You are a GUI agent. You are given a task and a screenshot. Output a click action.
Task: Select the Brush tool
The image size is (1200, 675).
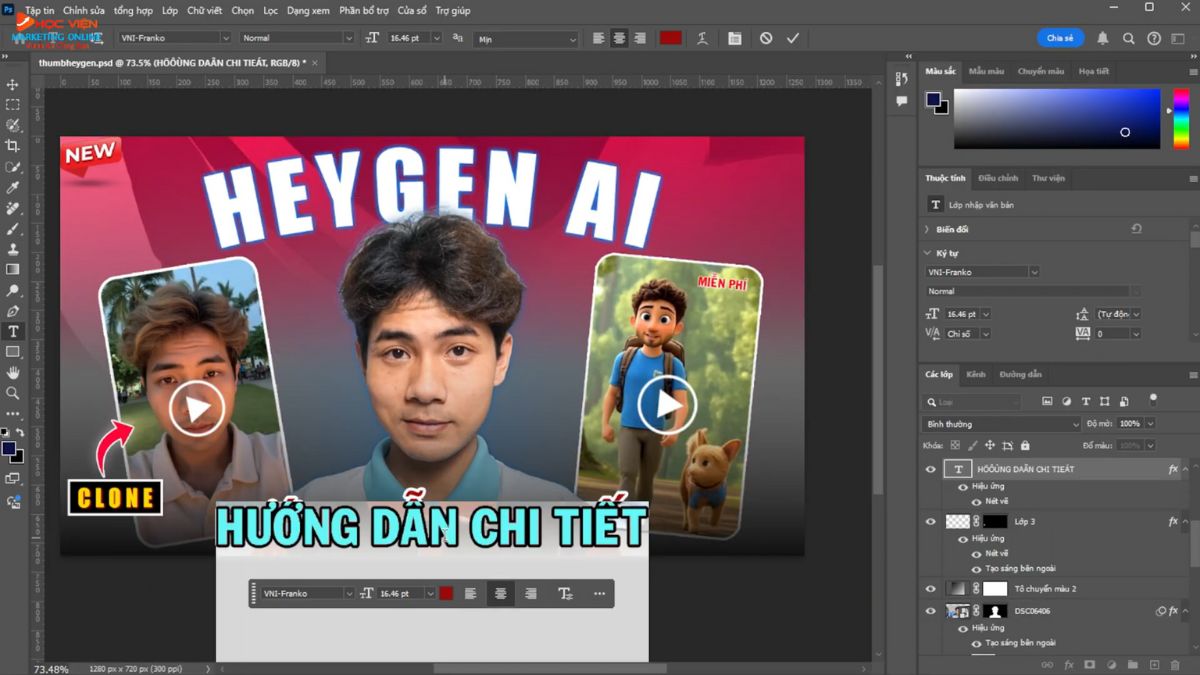13,228
